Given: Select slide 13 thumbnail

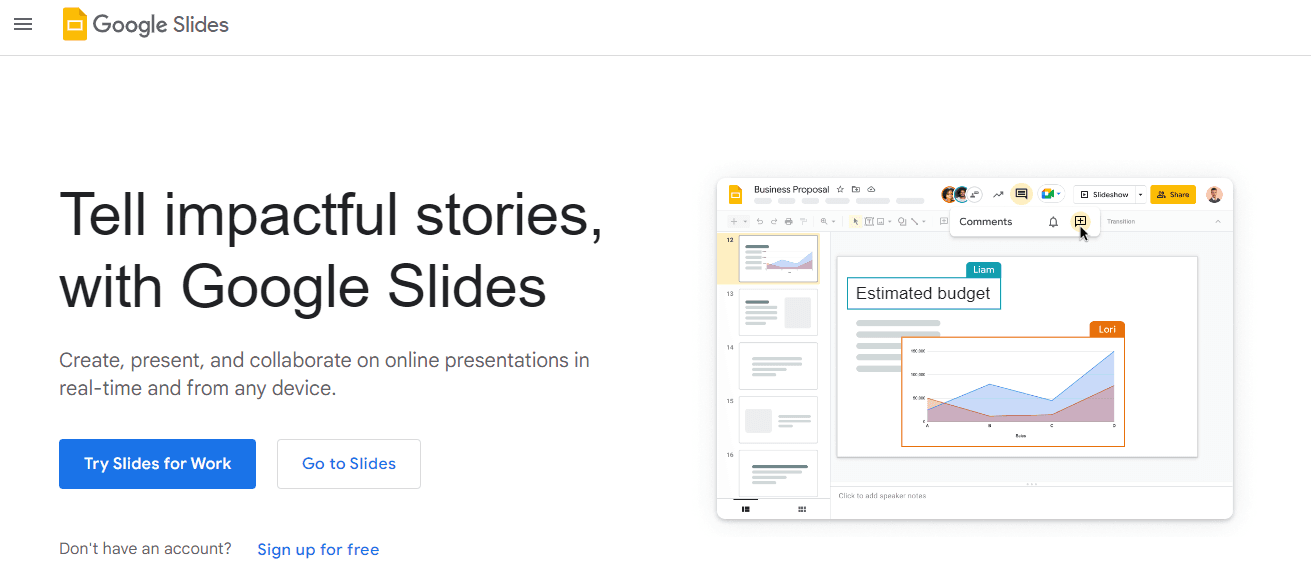Looking at the screenshot, I should (x=778, y=312).
